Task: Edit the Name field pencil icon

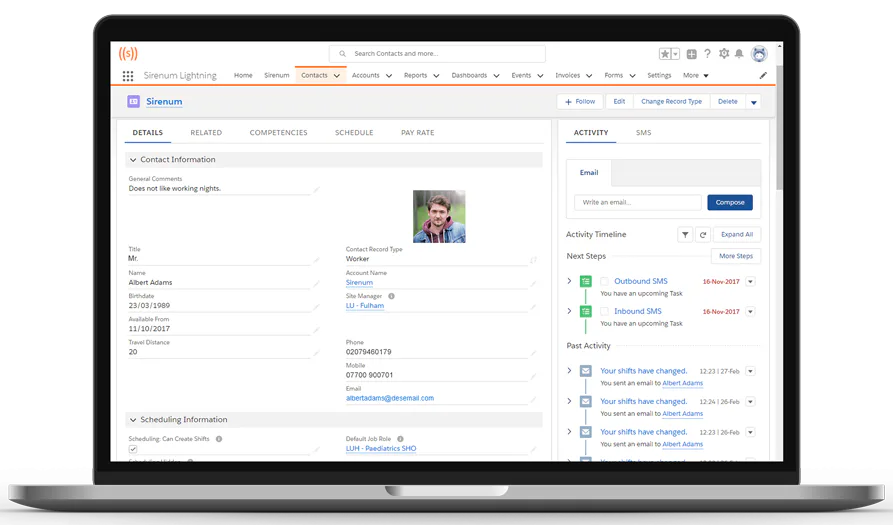Action: (x=316, y=283)
